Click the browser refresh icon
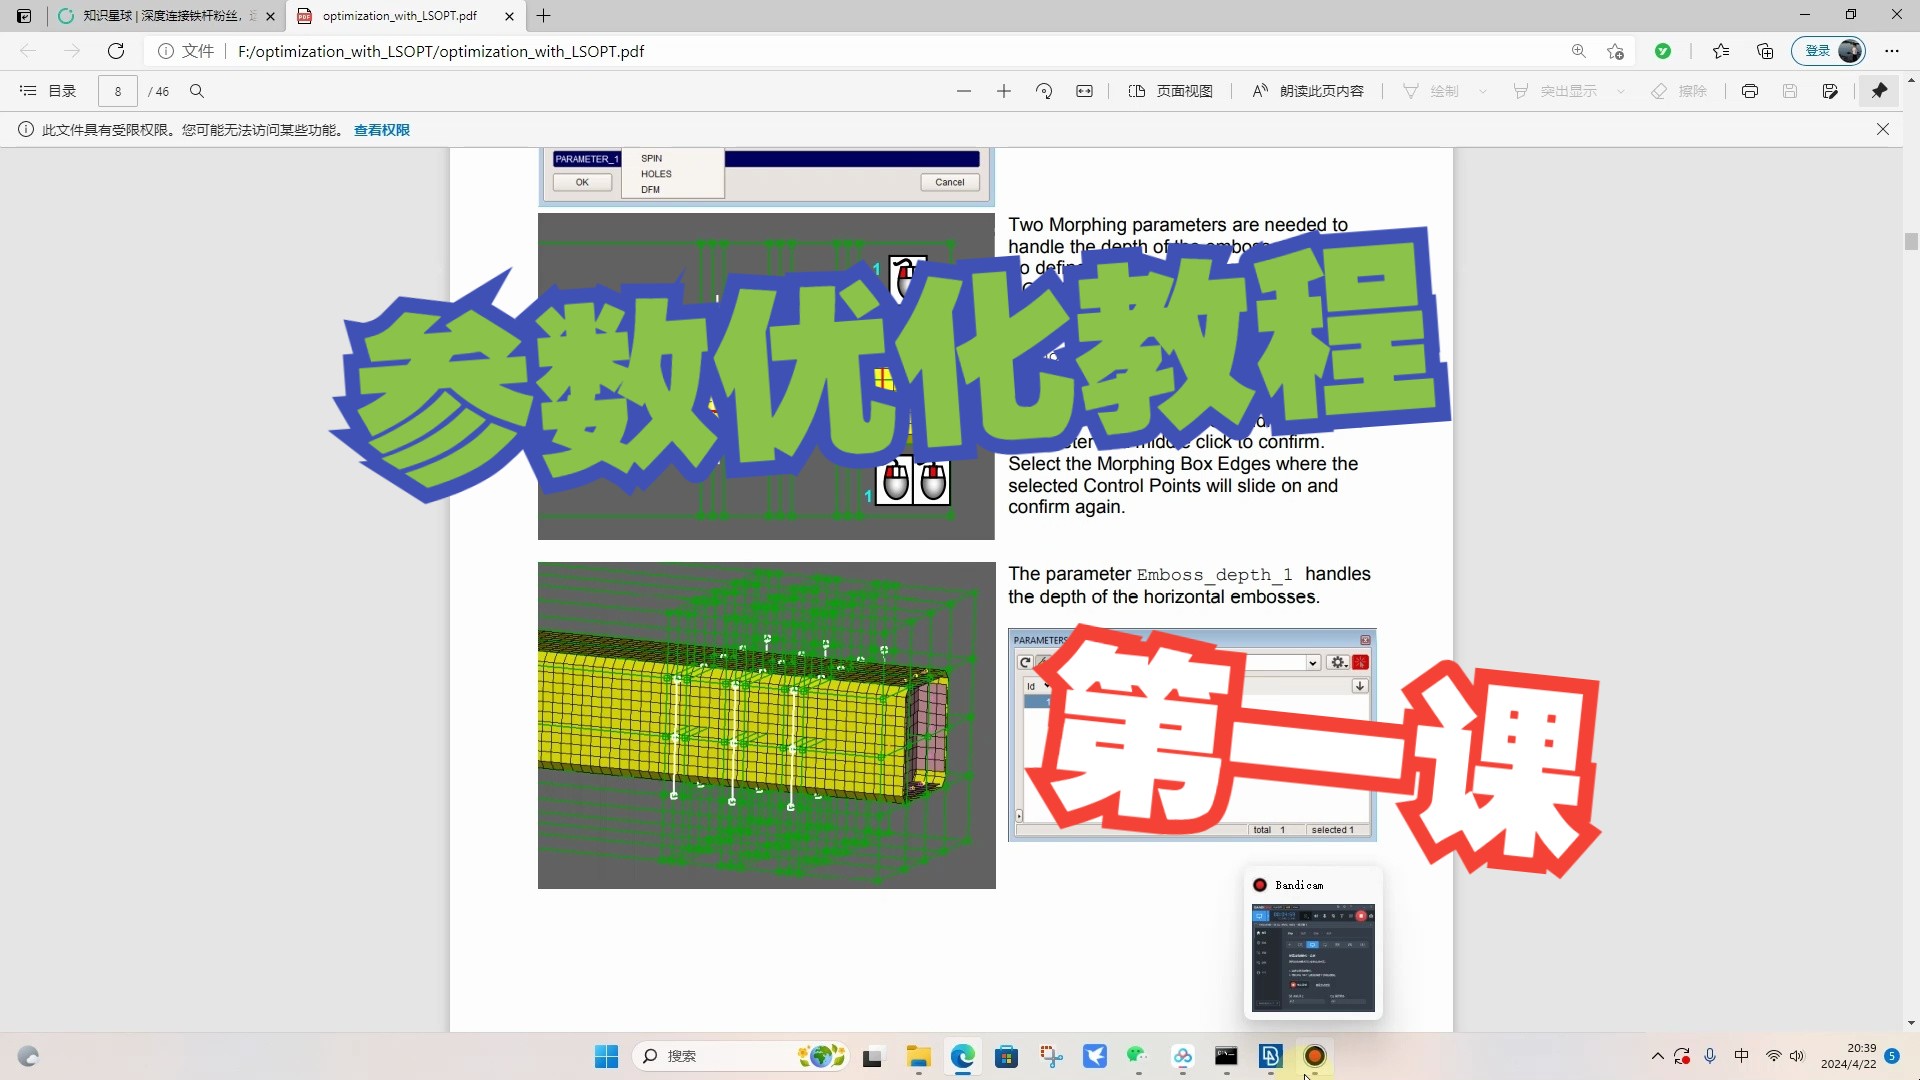Viewport: 1920px width, 1080px height. click(116, 51)
